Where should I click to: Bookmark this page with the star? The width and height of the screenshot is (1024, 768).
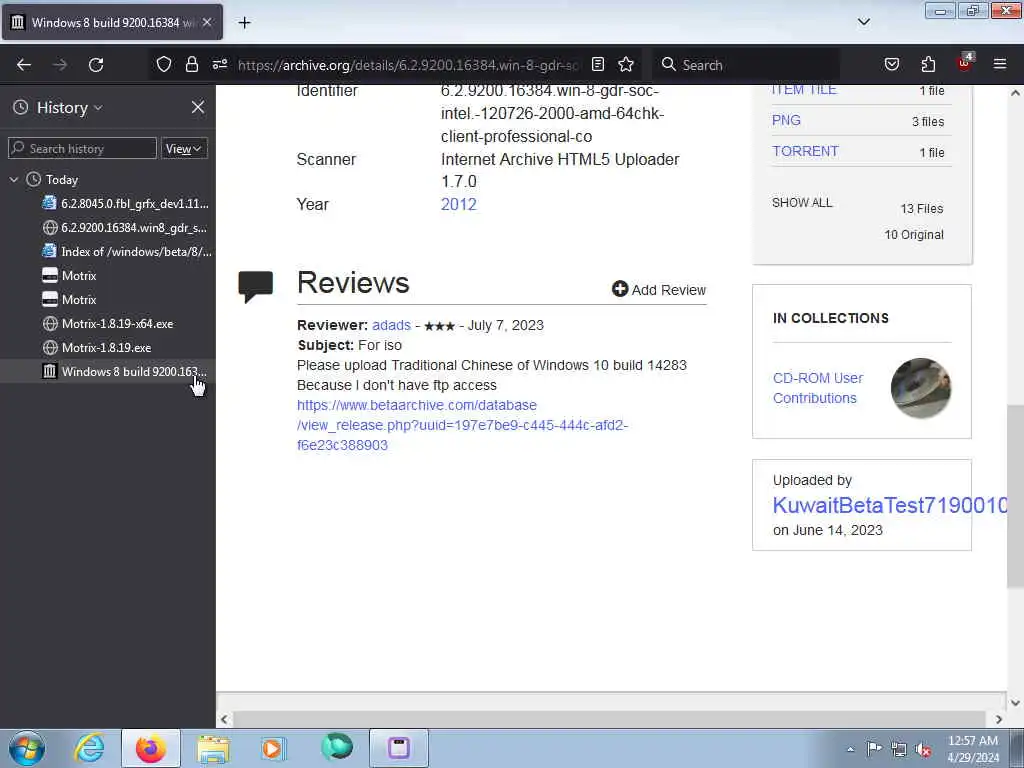(626, 64)
